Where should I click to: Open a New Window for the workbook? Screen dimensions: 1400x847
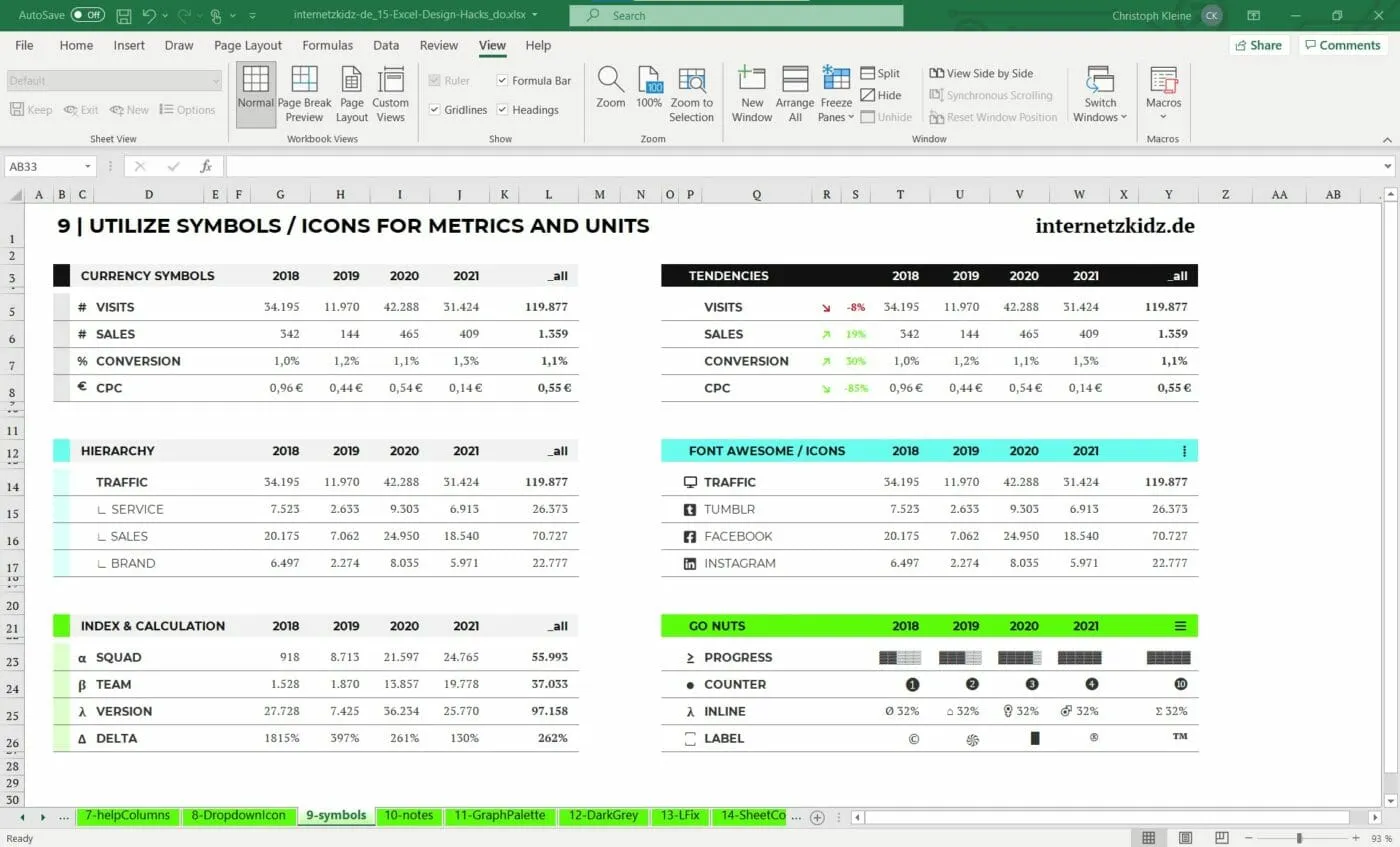point(751,92)
